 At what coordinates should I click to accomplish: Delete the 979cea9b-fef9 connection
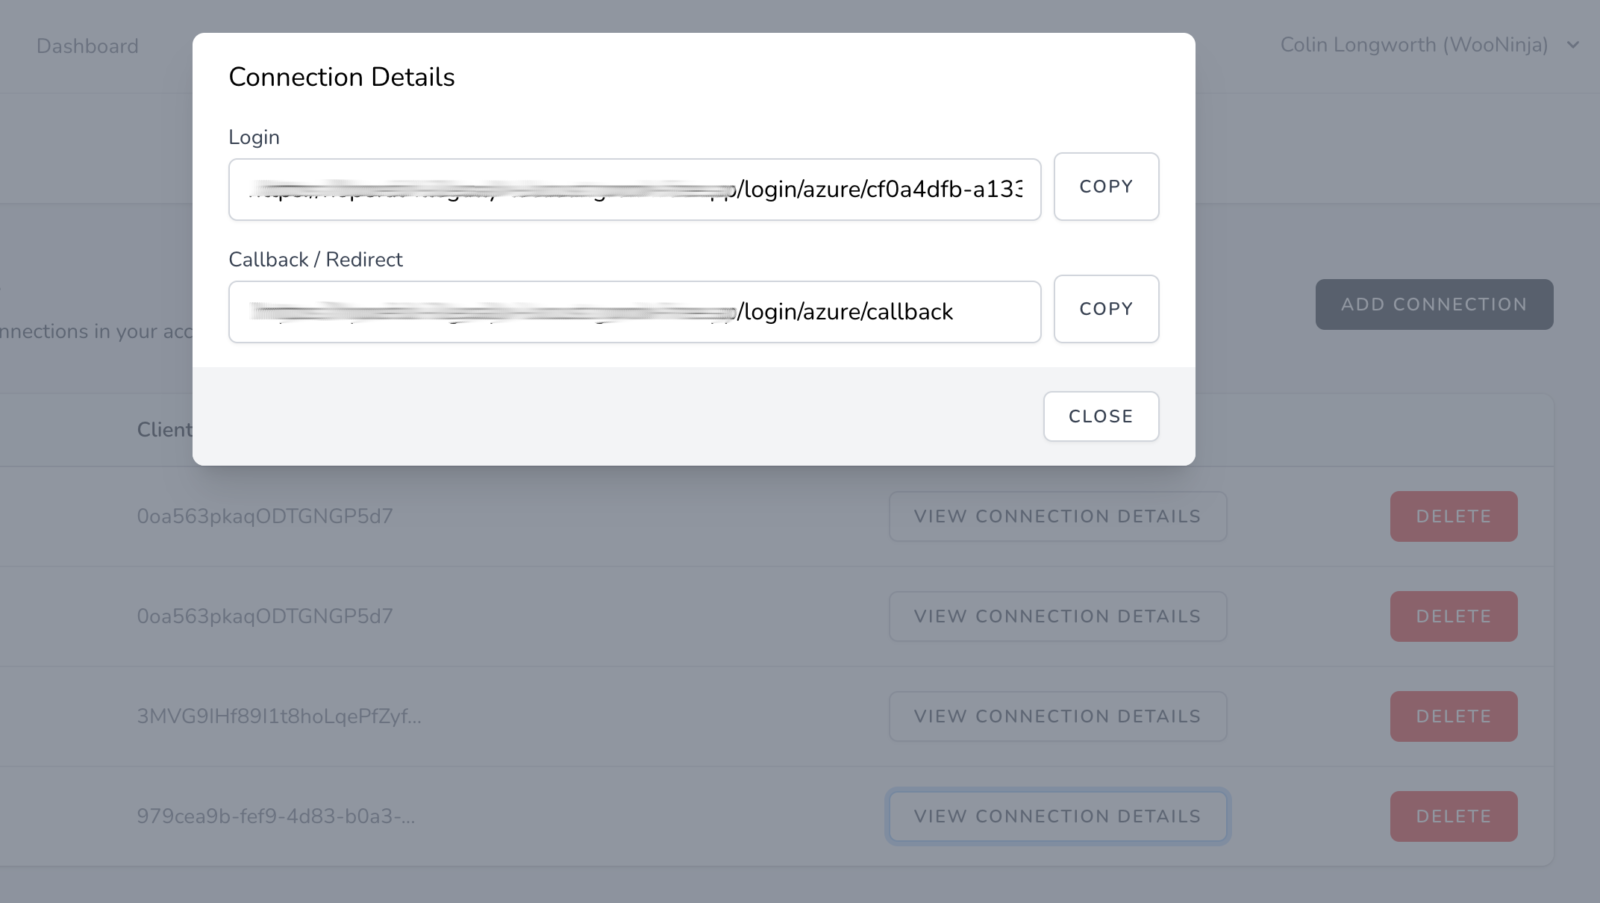(x=1453, y=816)
